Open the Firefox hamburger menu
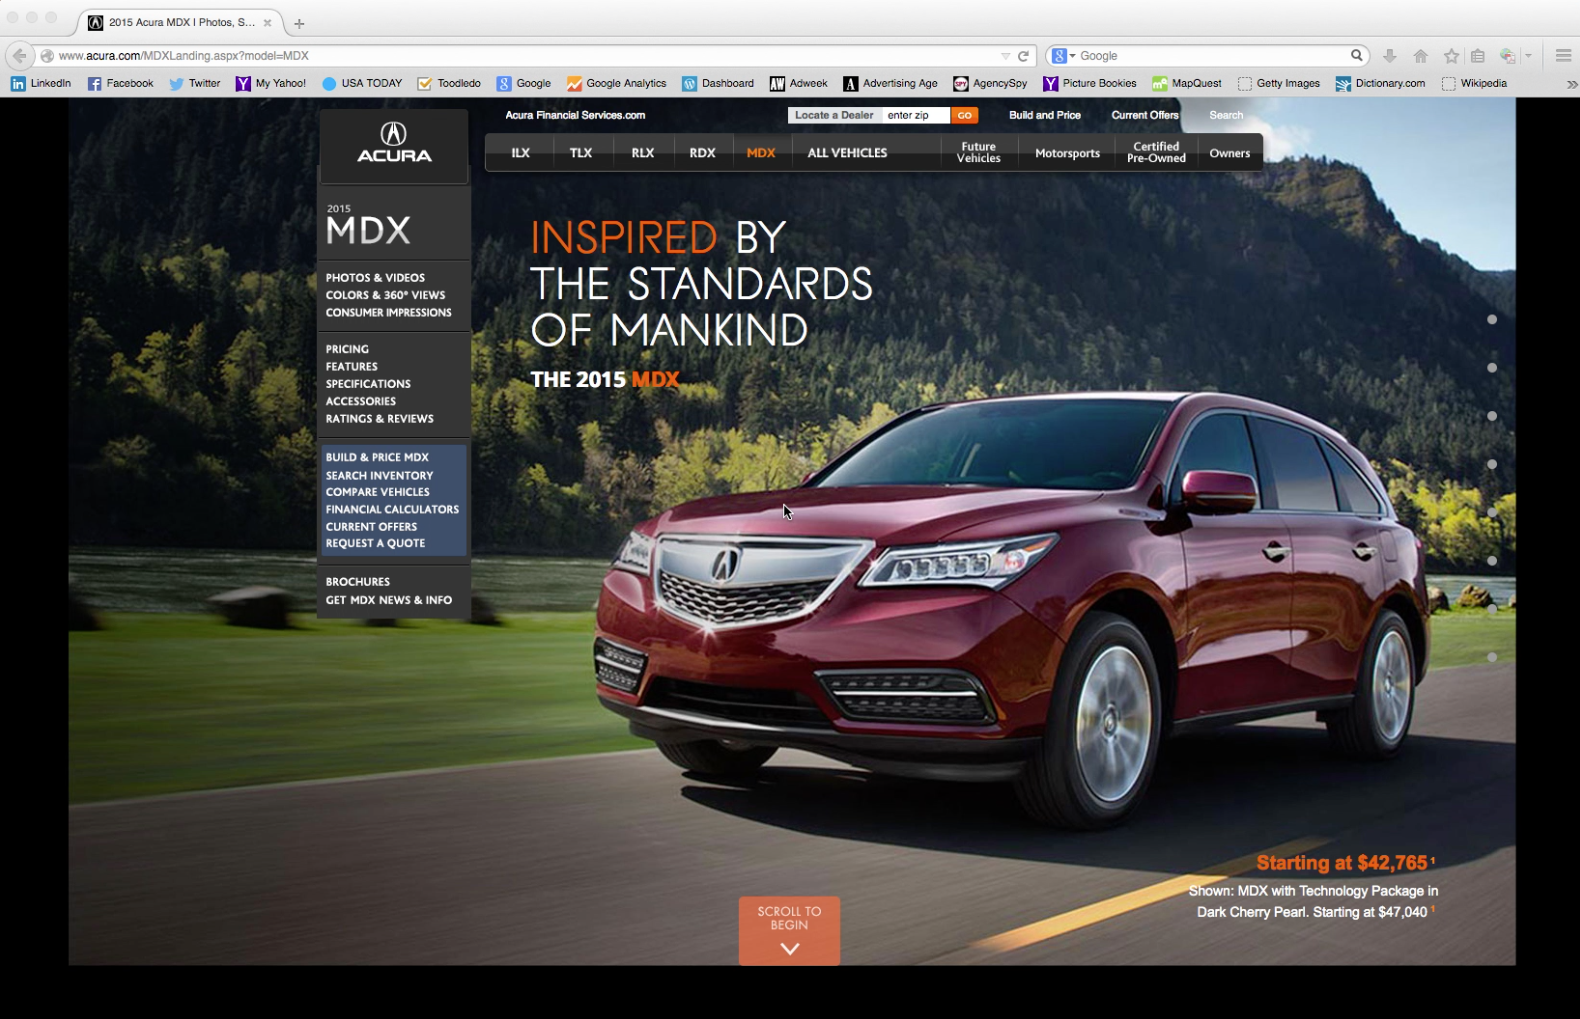 coord(1563,56)
